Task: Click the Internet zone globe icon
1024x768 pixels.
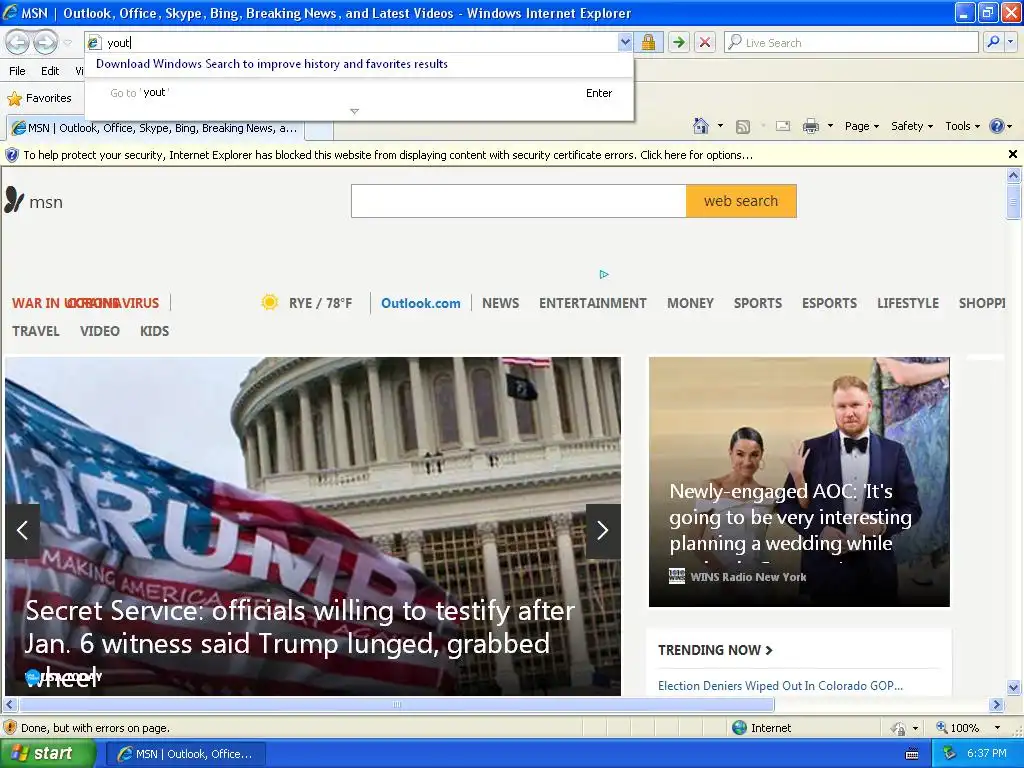Action: 739,728
